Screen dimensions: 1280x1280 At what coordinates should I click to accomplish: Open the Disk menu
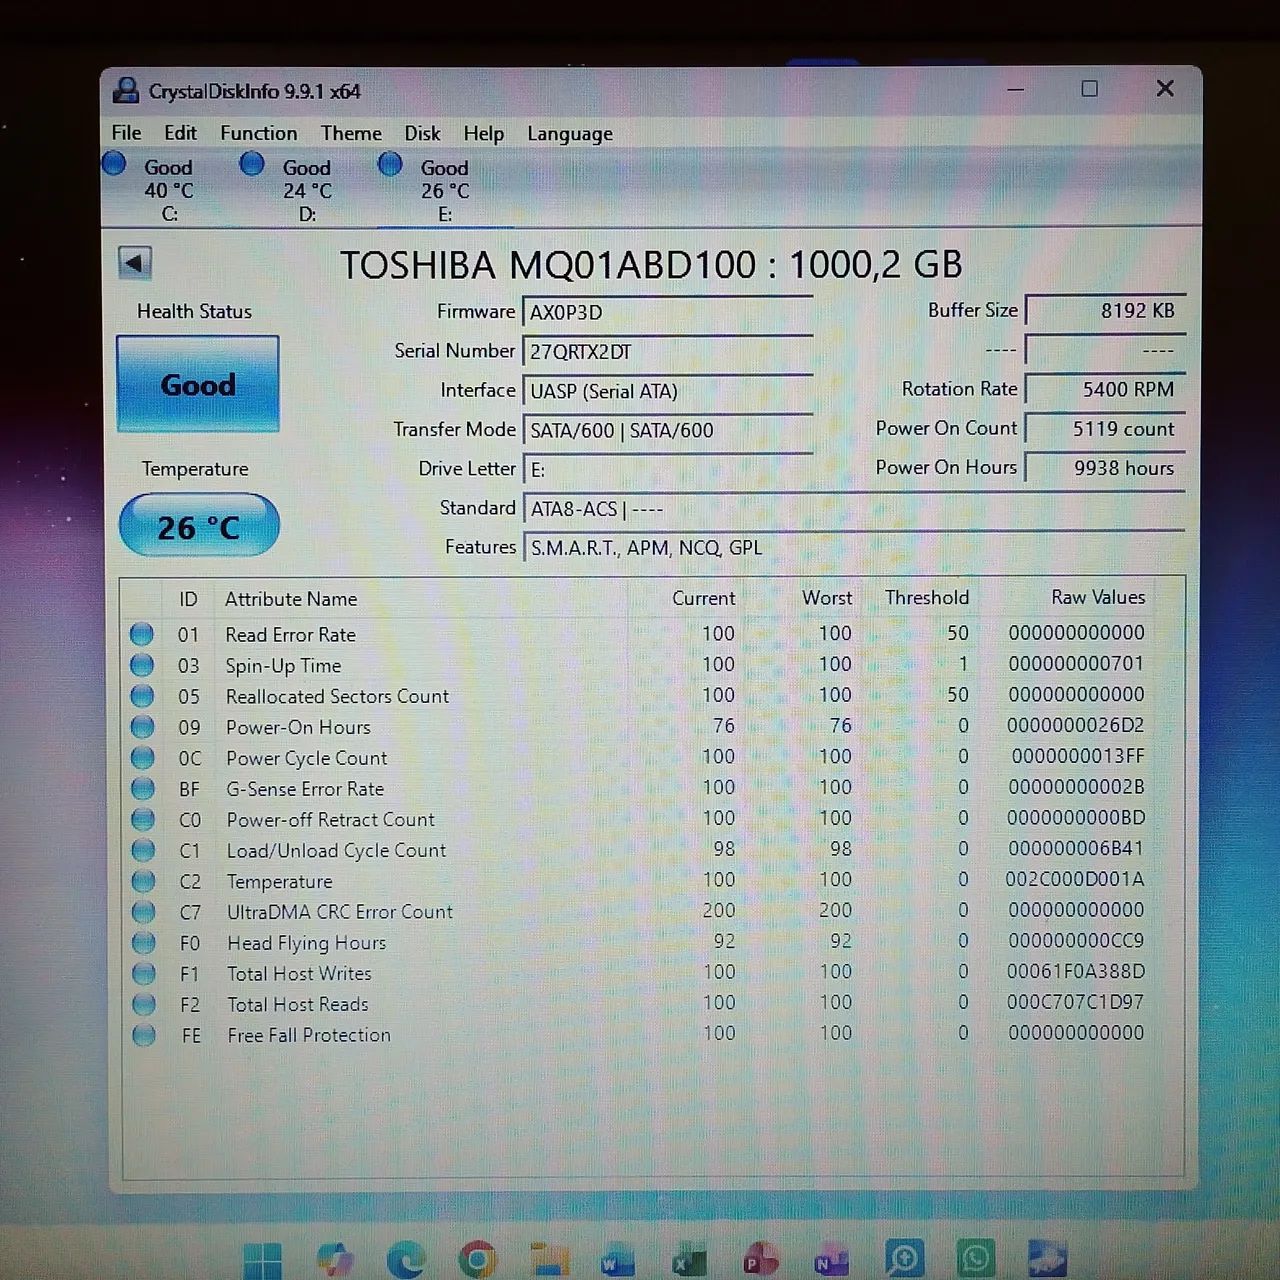[422, 133]
